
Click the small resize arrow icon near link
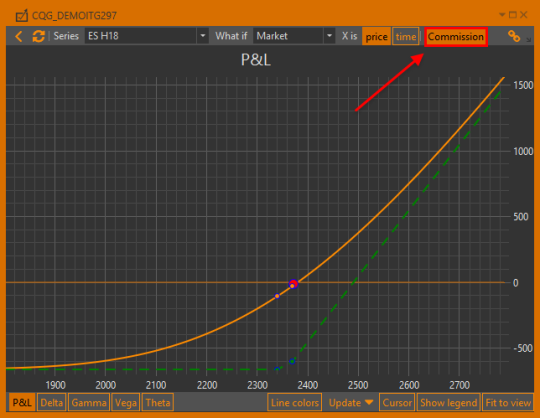pos(529,40)
